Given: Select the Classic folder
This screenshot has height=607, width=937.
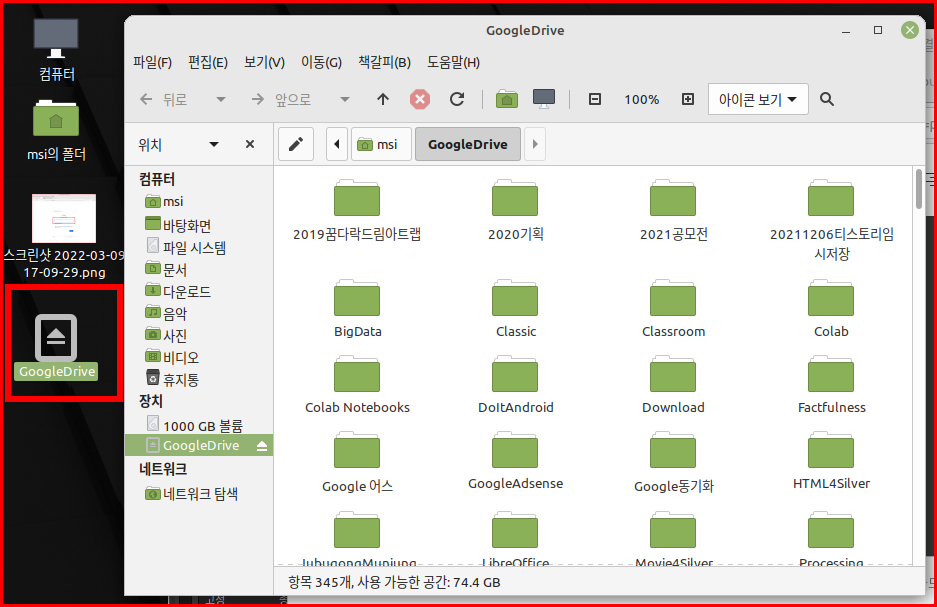Looking at the screenshot, I should pos(516,309).
